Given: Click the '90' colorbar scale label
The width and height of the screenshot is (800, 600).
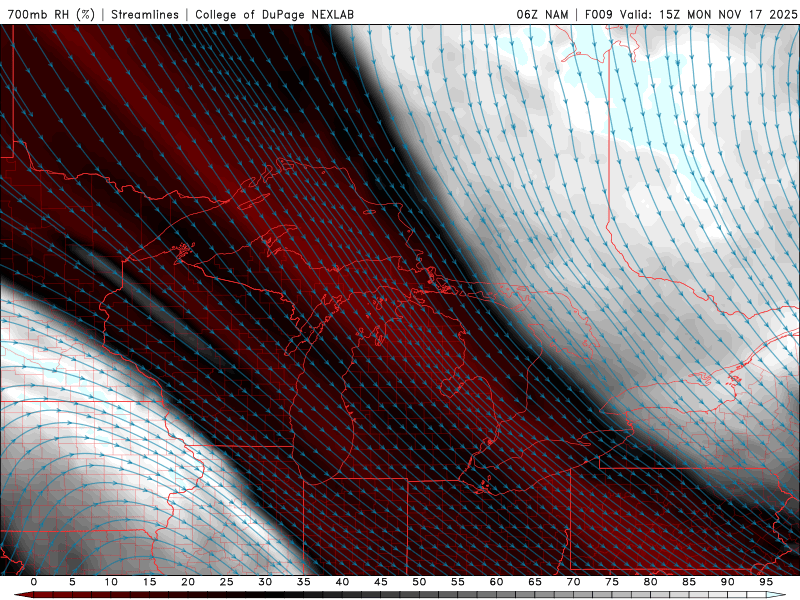Looking at the screenshot, I should pos(727,582).
